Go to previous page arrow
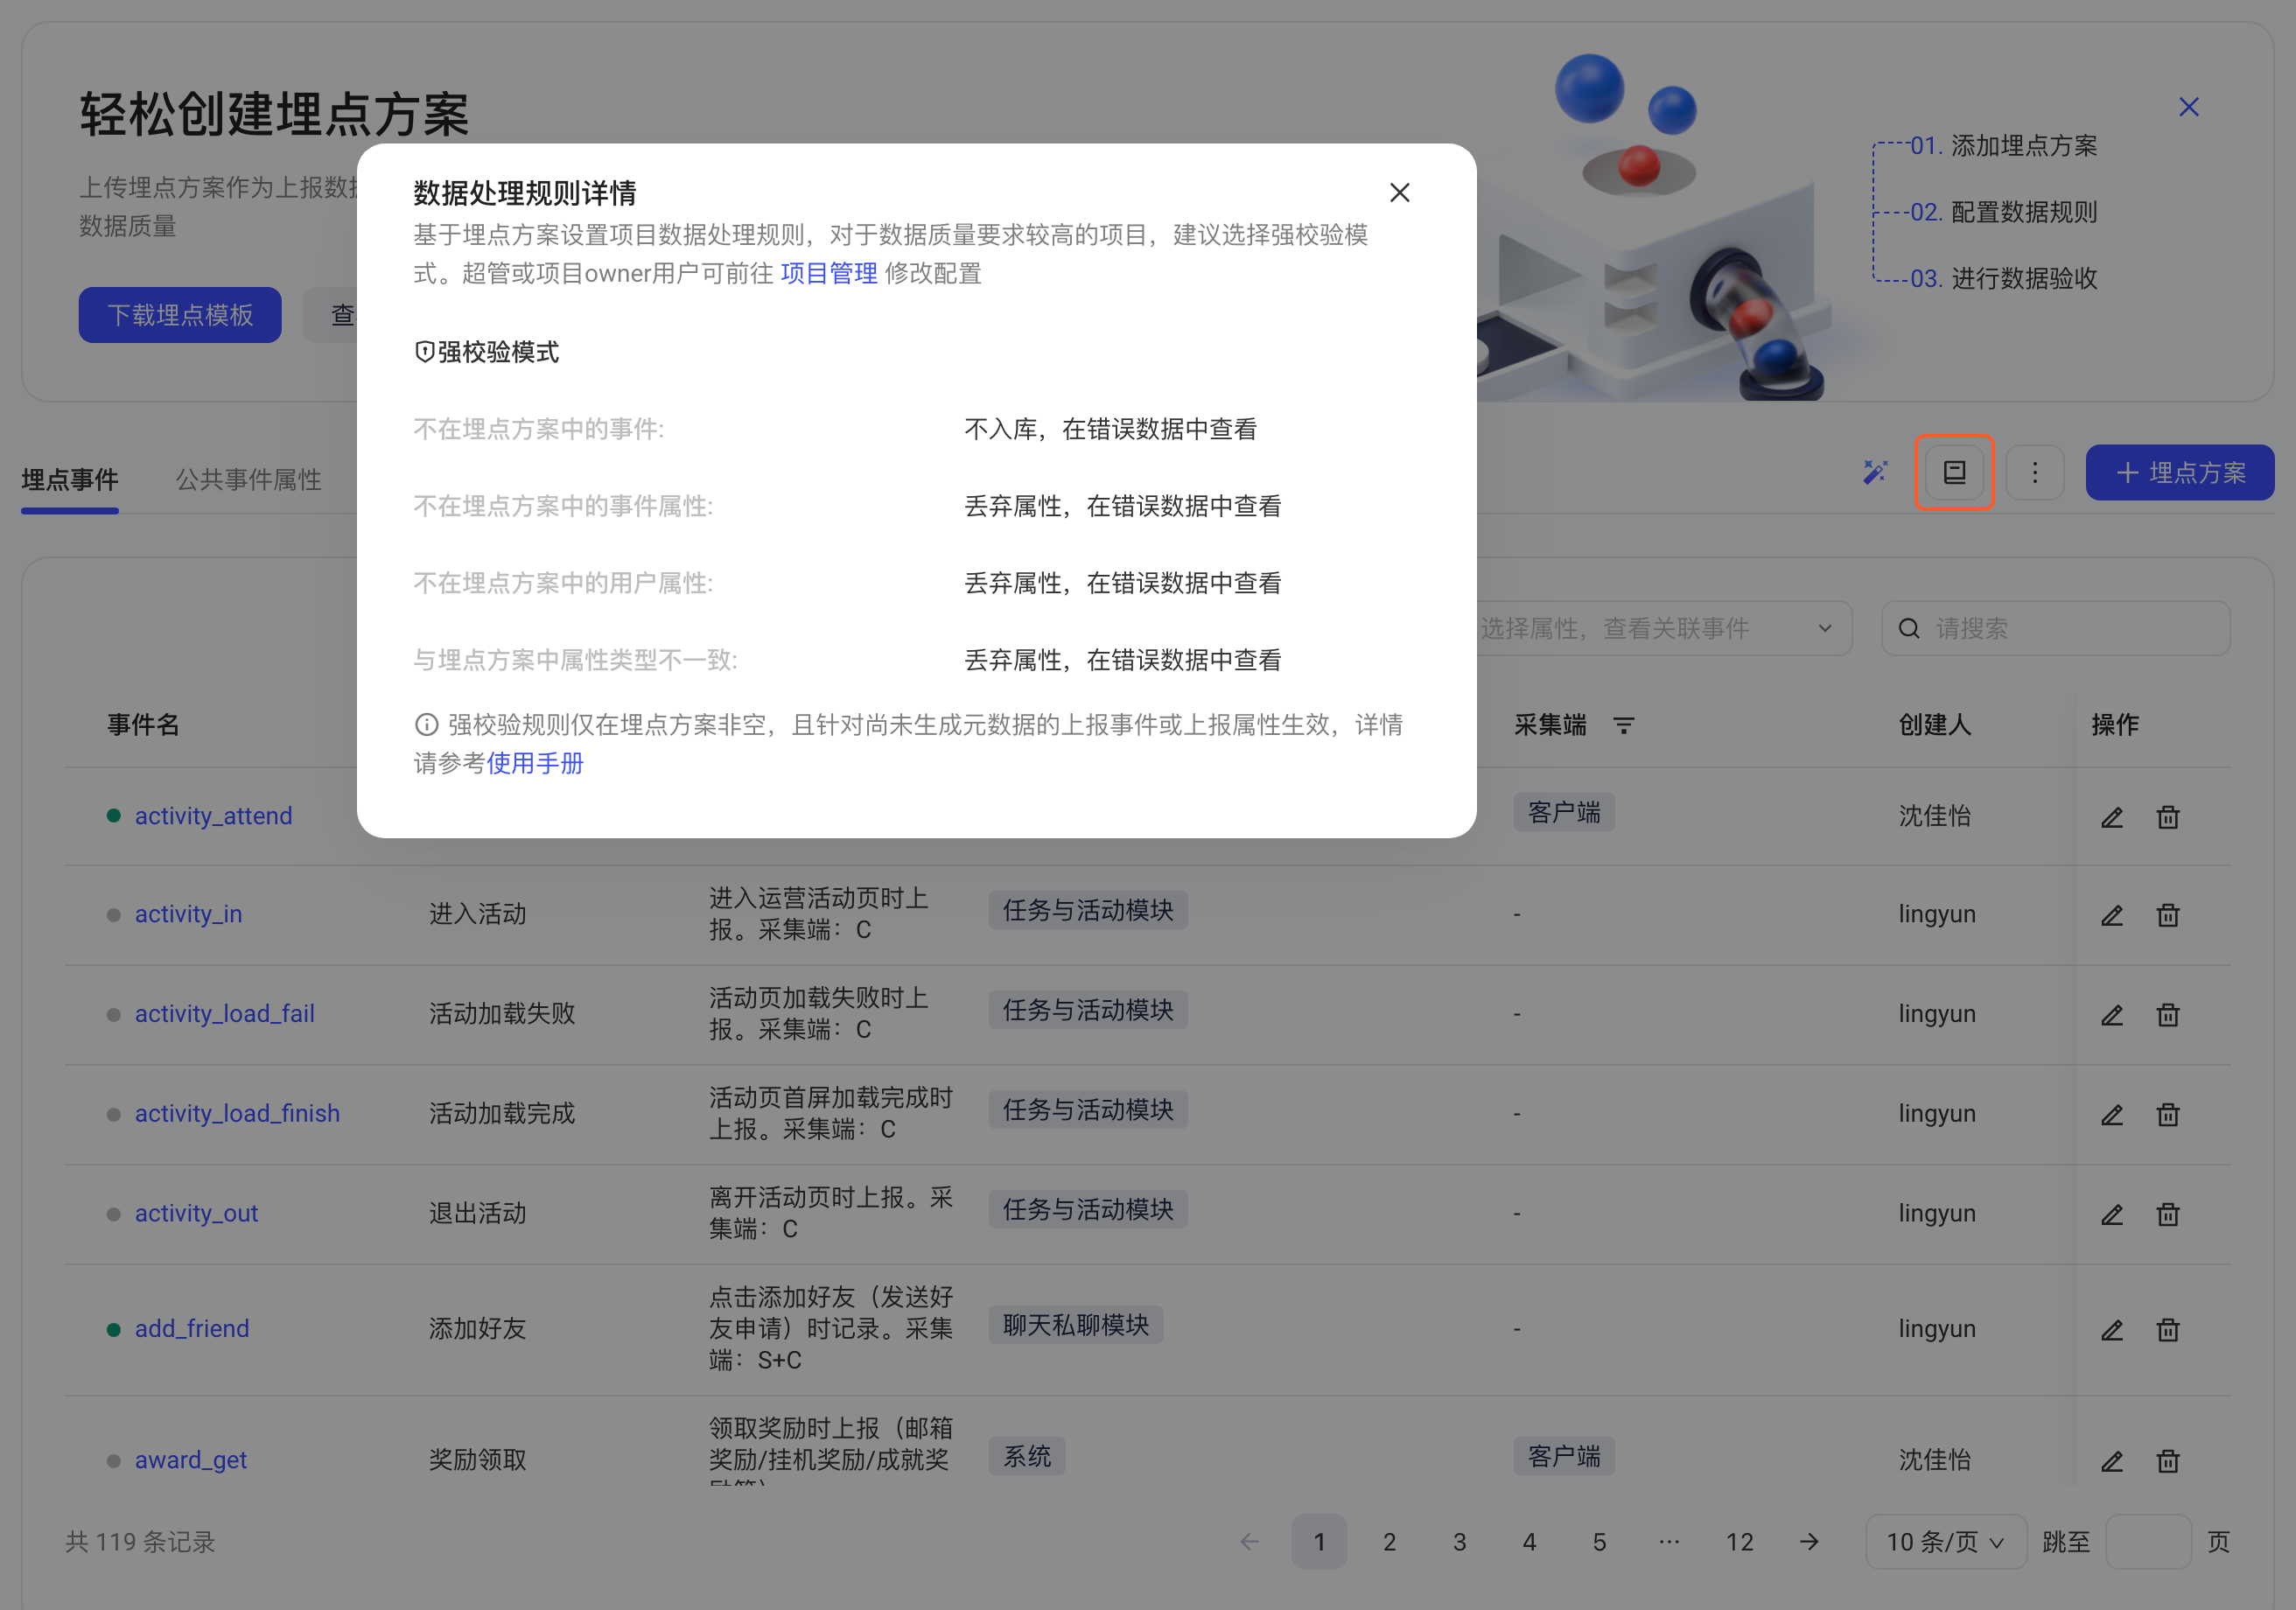 (x=1249, y=1542)
